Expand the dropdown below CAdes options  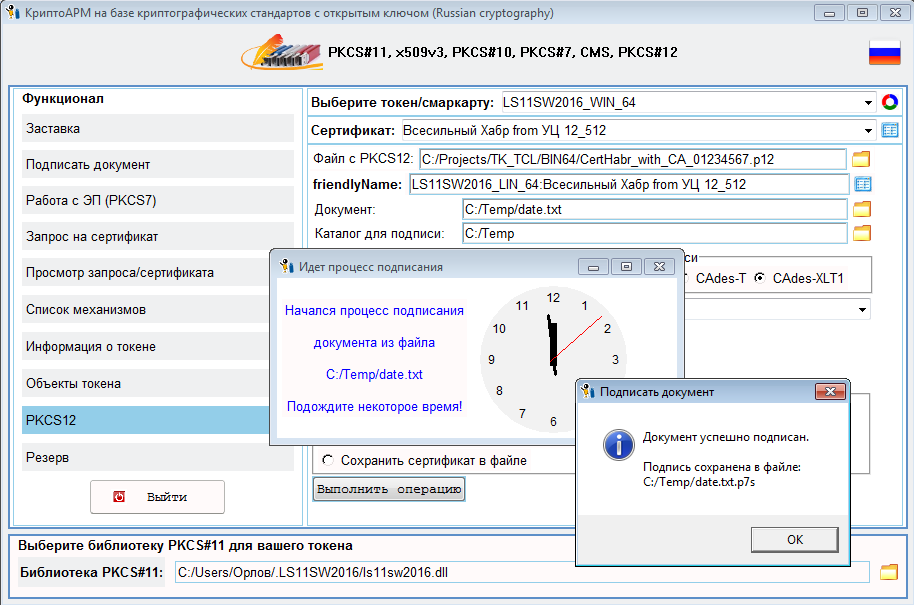click(x=862, y=310)
